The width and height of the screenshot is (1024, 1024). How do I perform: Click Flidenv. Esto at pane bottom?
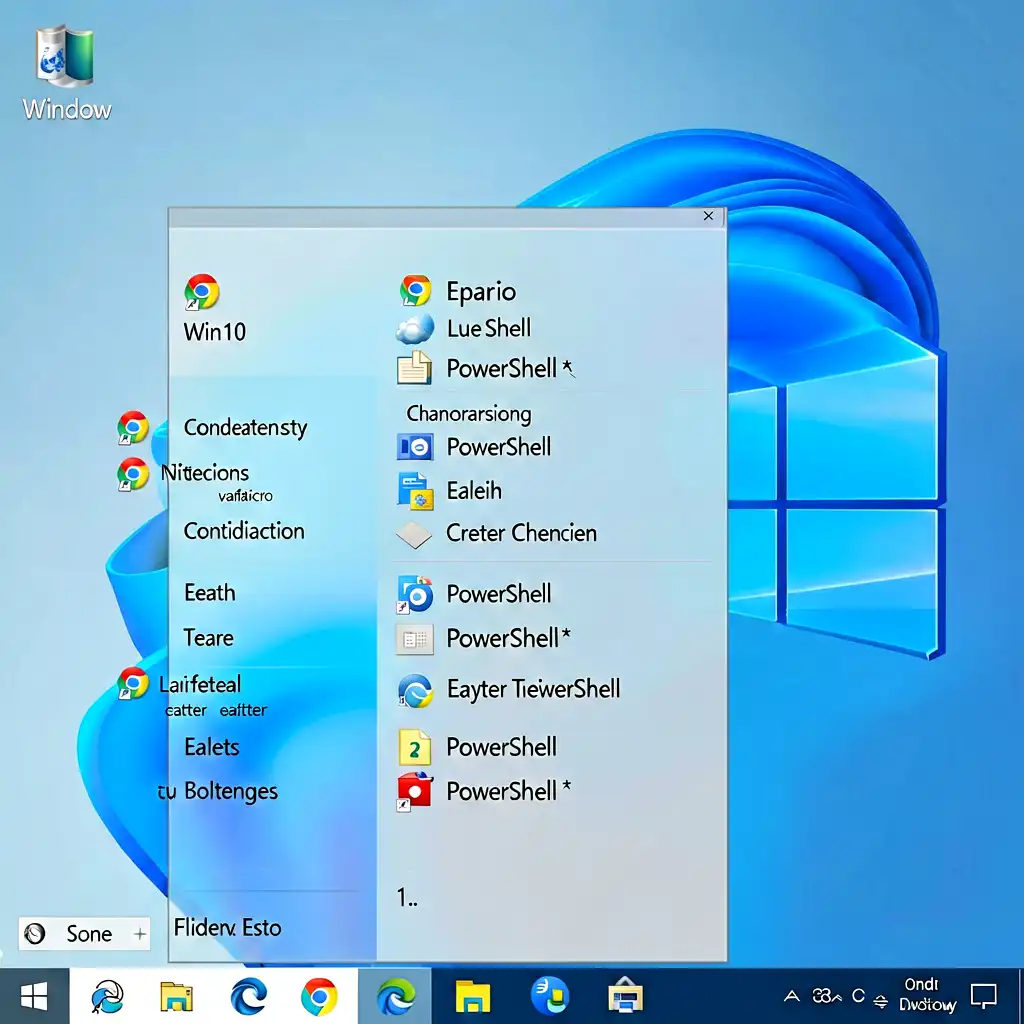[x=227, y=928]
